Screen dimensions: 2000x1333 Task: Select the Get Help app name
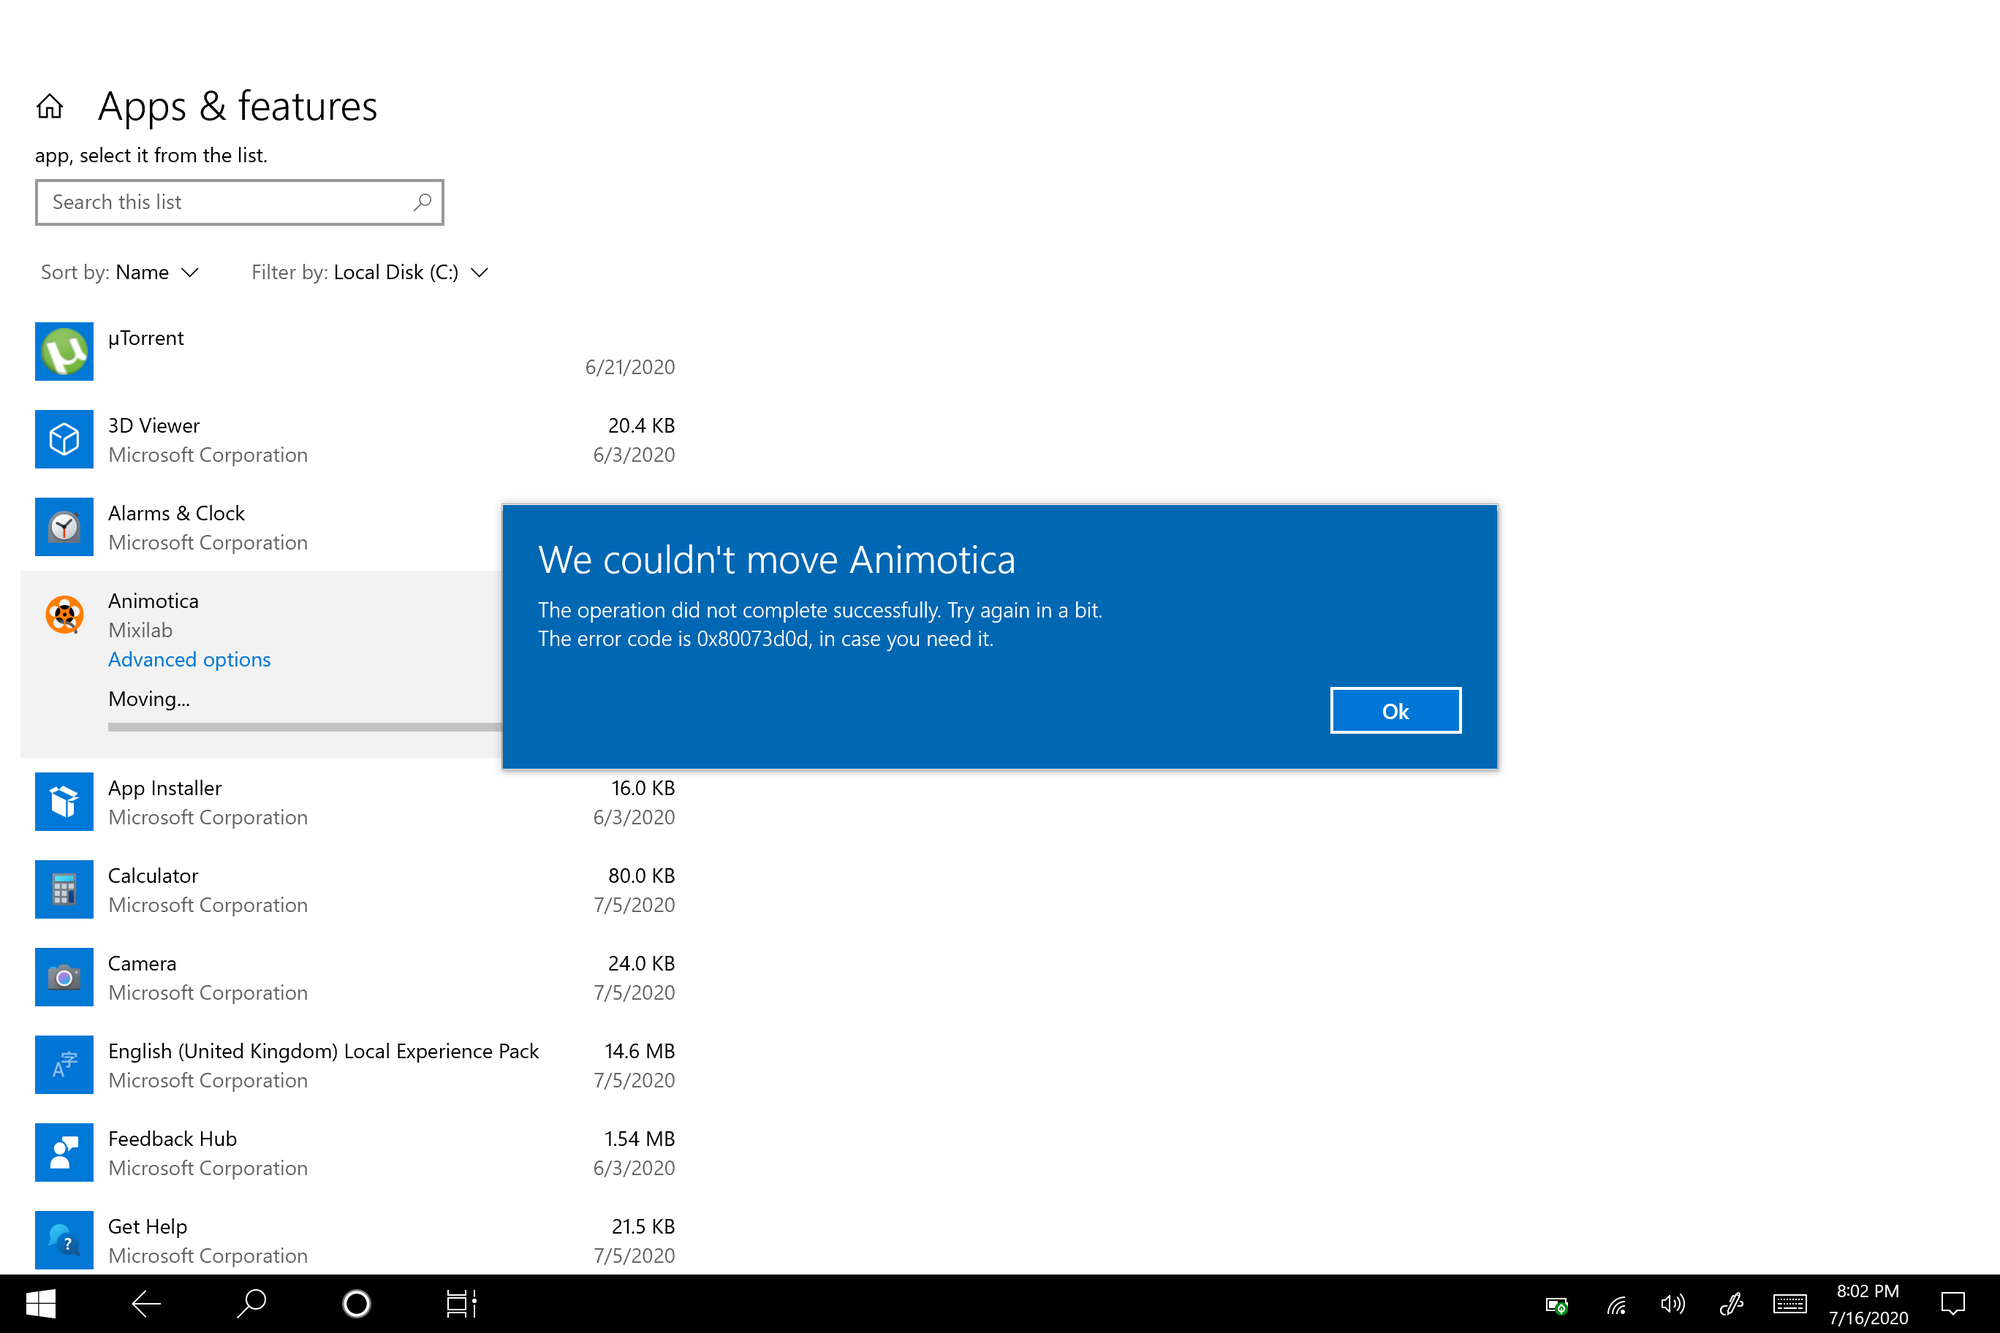[147, 1227]
